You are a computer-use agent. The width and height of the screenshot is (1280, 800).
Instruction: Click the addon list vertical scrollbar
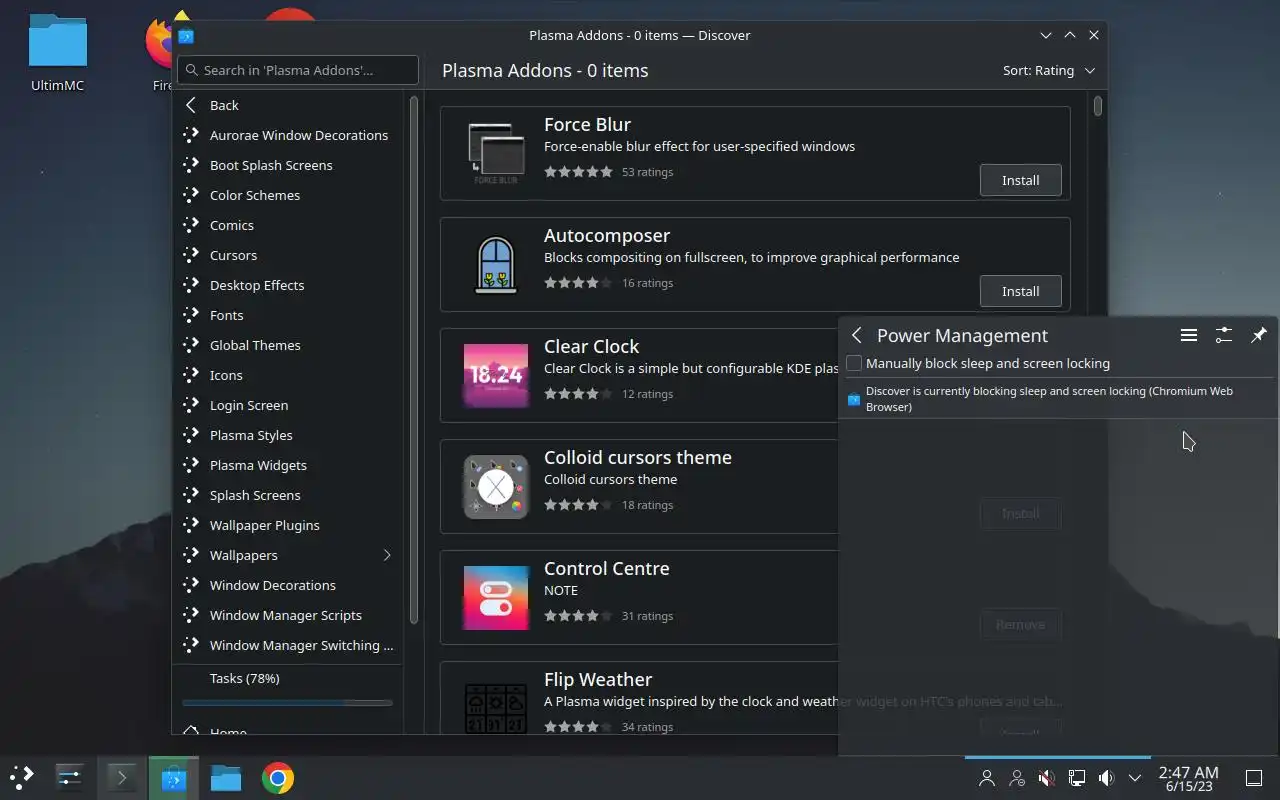[1098, 105]
